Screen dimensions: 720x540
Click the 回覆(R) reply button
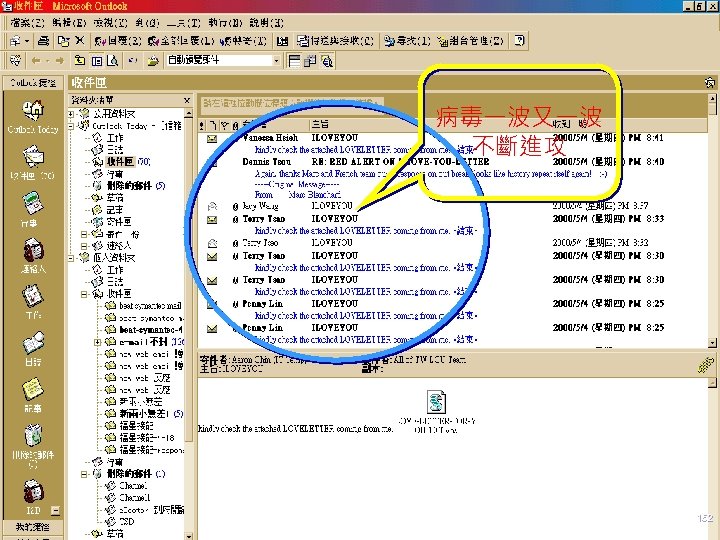(118, 41)
